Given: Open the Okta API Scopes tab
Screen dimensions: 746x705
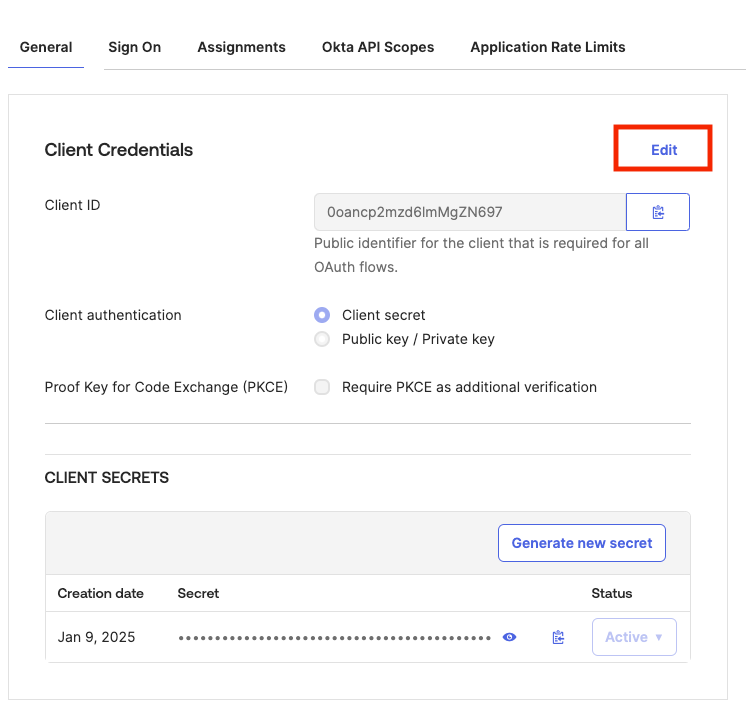Looking at the screenshot, I should pos(378,47).
